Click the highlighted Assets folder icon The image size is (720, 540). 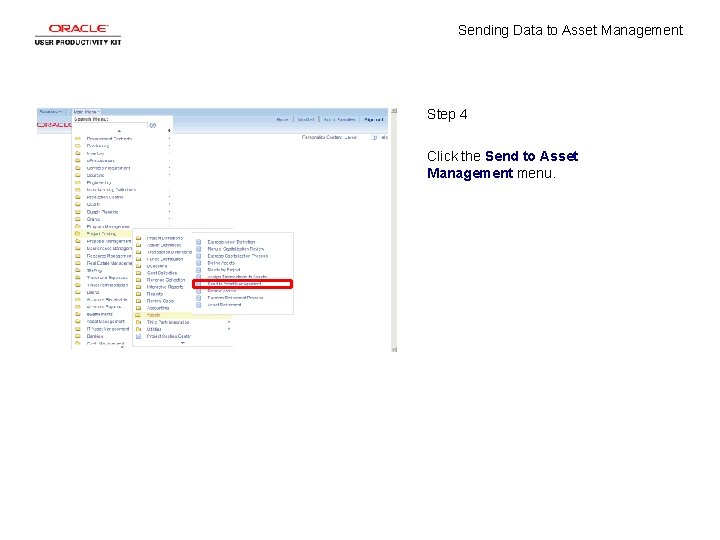(138, 315)
